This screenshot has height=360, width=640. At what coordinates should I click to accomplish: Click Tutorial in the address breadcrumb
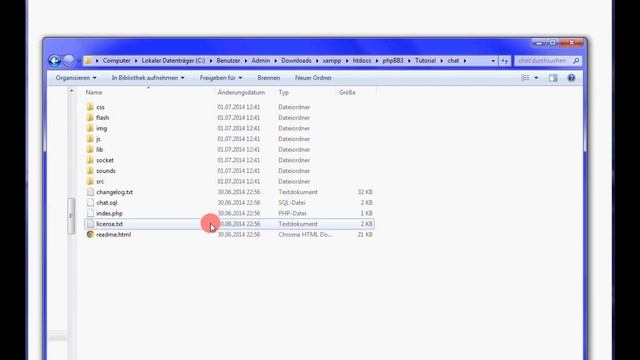pos(425,61)
